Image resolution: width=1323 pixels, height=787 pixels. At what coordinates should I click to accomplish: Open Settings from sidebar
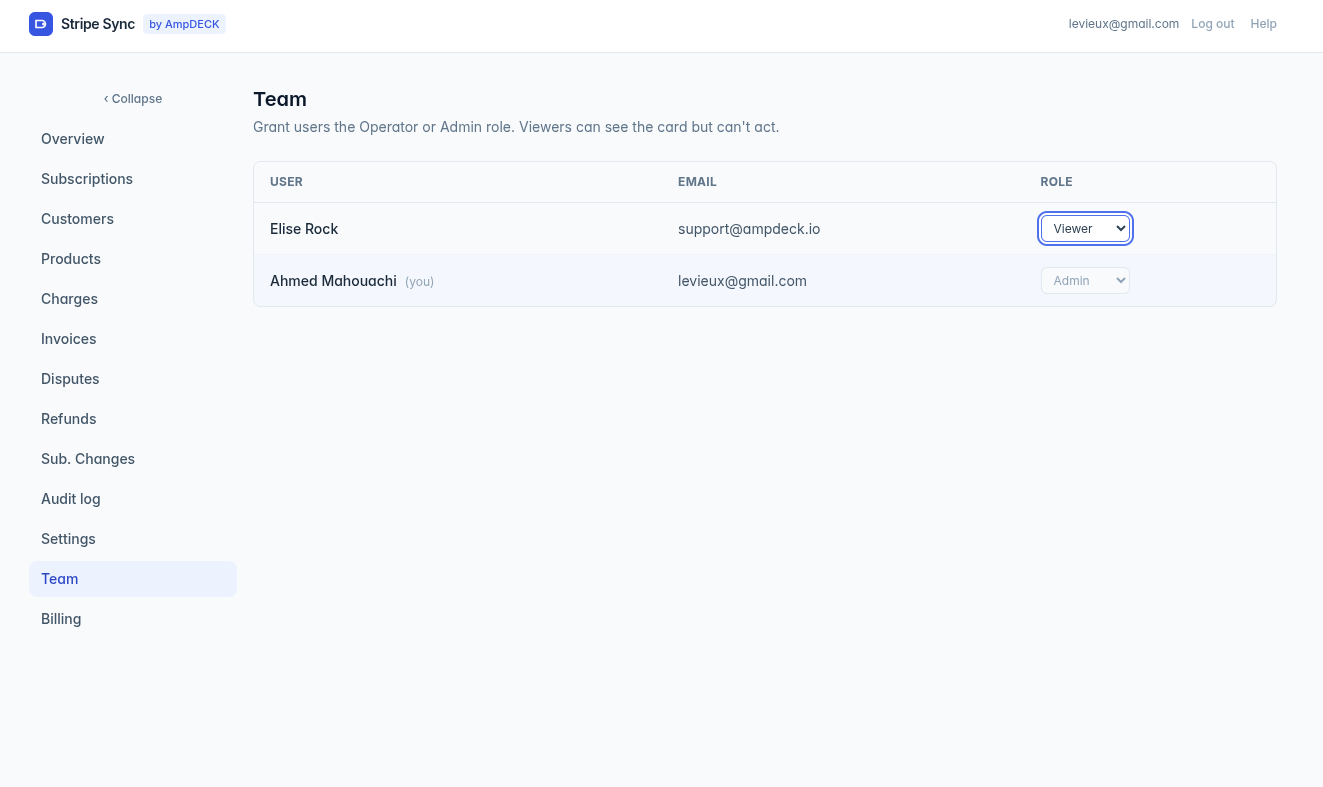(x=133, y=539)
